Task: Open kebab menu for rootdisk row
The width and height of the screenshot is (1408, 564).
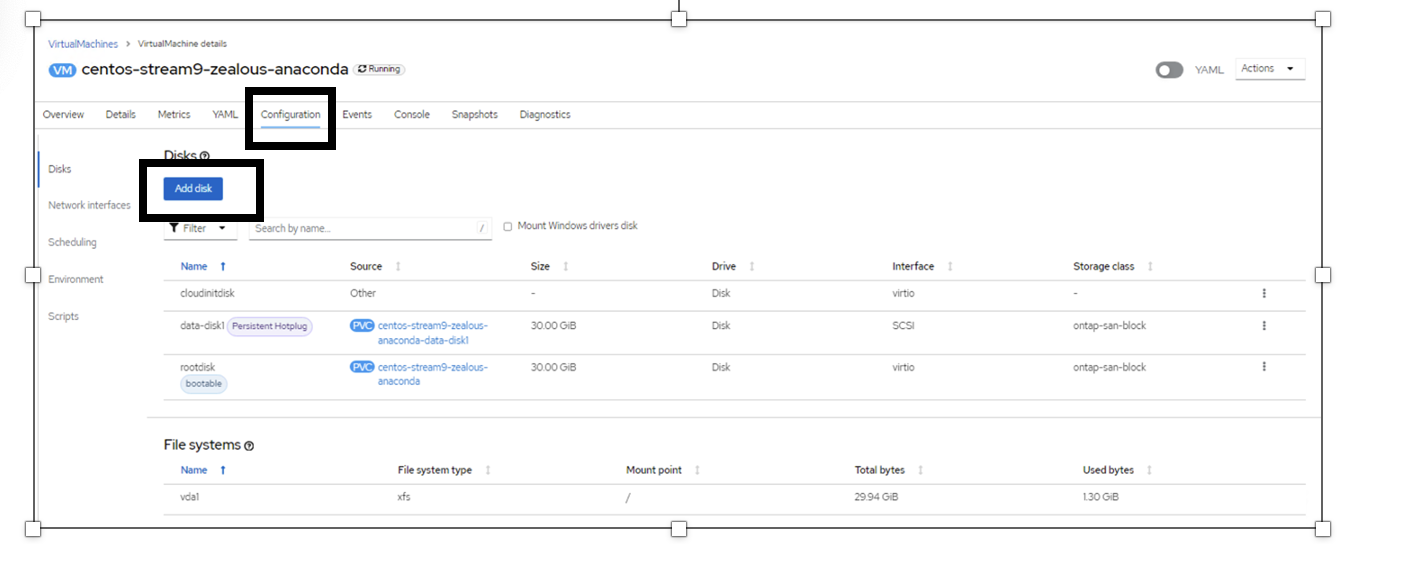Action: coord(1264,367)
